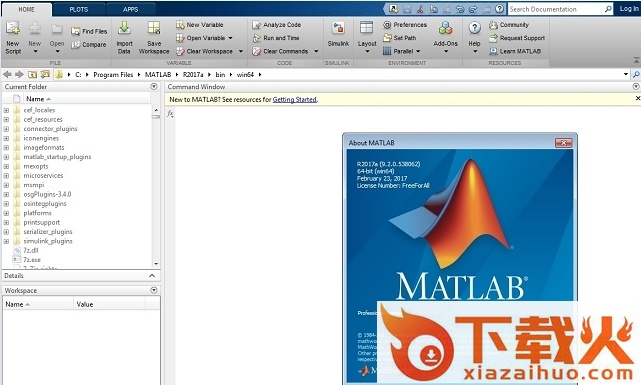Create a New Variable
This screenshot has width=641, height=385.
pyautogui.click(x=200, y=25)
